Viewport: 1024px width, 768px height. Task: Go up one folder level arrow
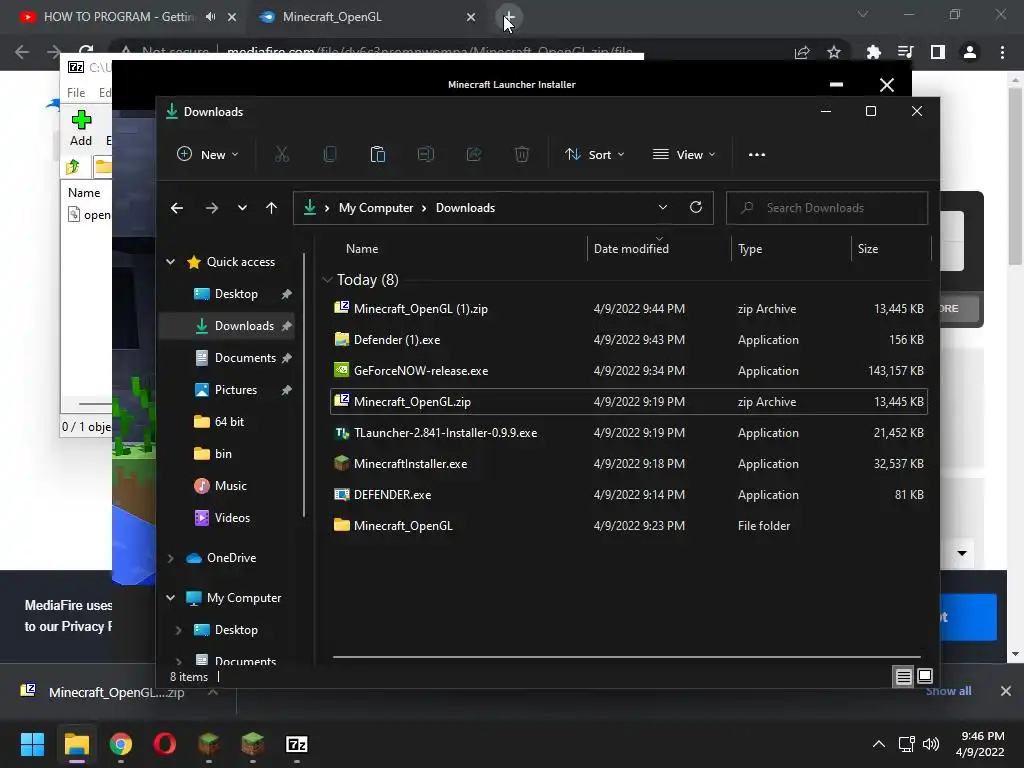click(272, 208)
